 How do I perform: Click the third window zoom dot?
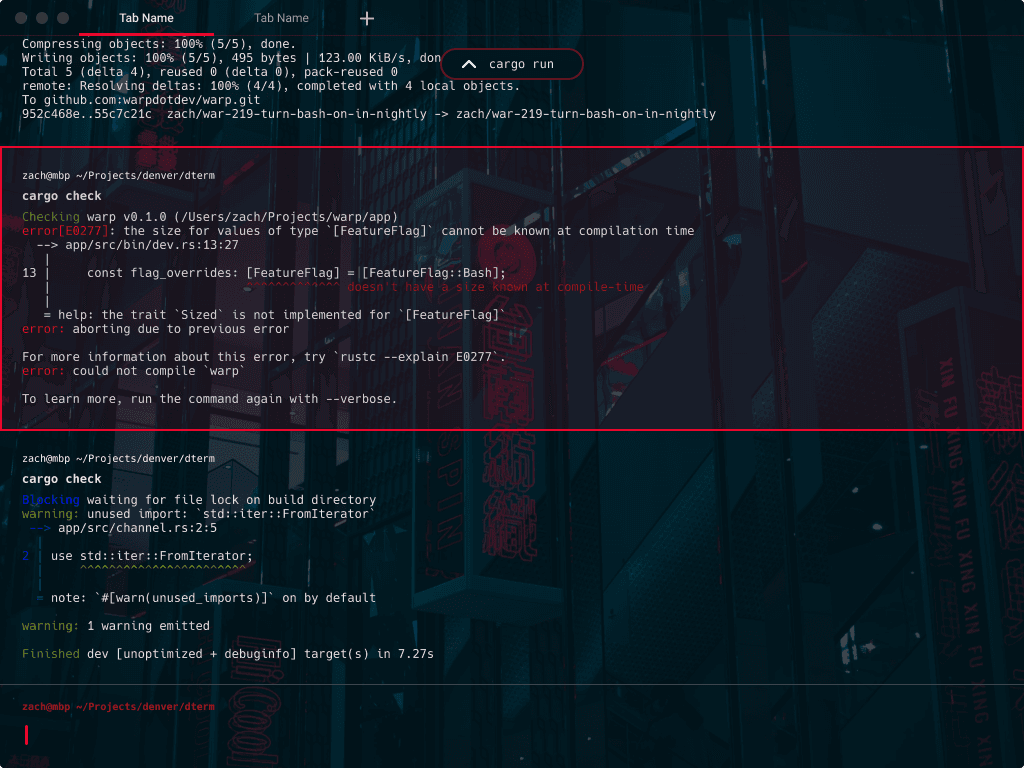[63, 19]
